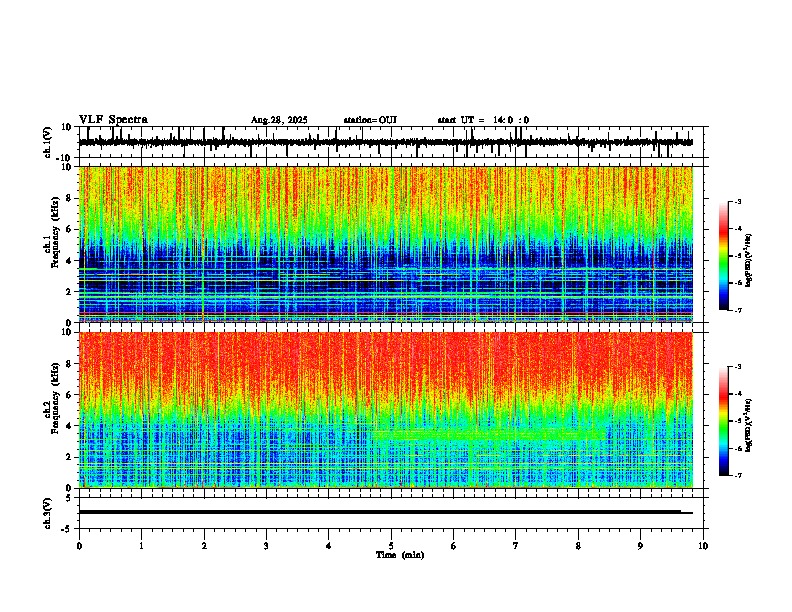
Task: Click the time axis tick label "3"
Action: 266,546
